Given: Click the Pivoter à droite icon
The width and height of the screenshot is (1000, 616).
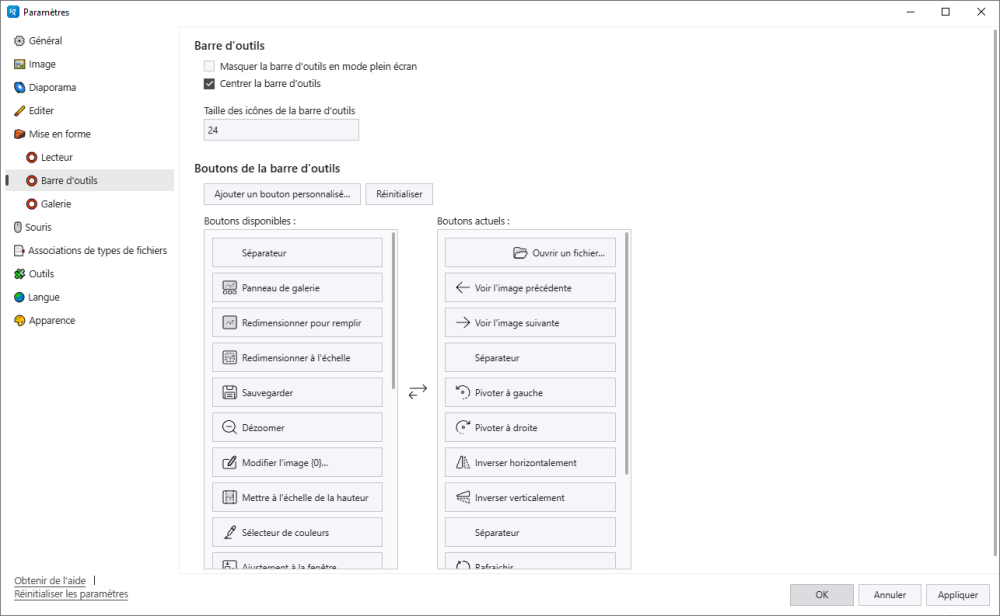Looking at the screenshot, I should point(462,428).
